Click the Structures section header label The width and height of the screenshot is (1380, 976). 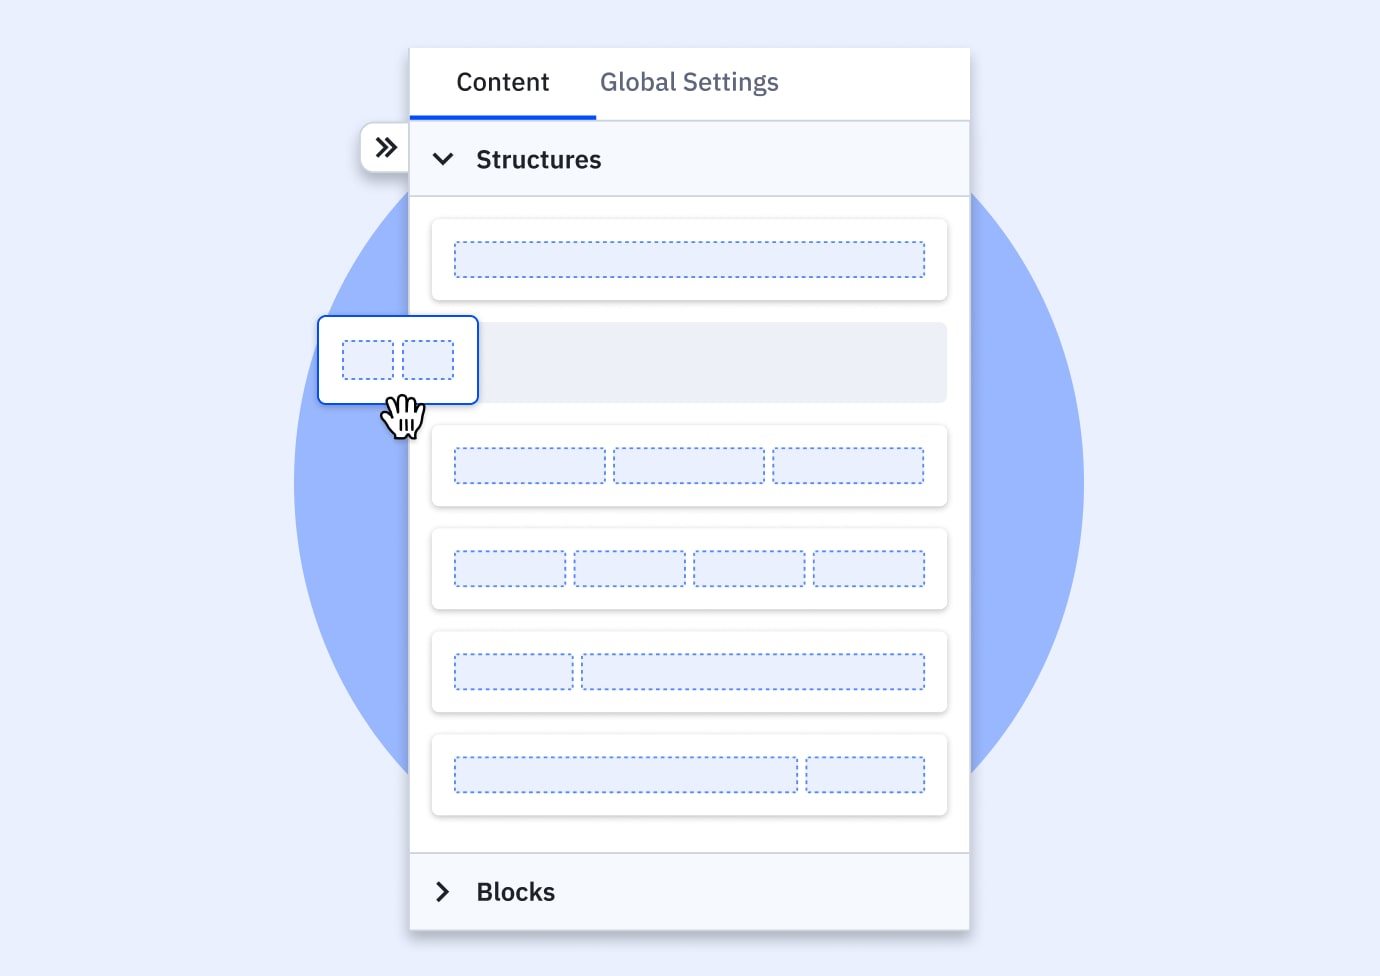[538, 159]
